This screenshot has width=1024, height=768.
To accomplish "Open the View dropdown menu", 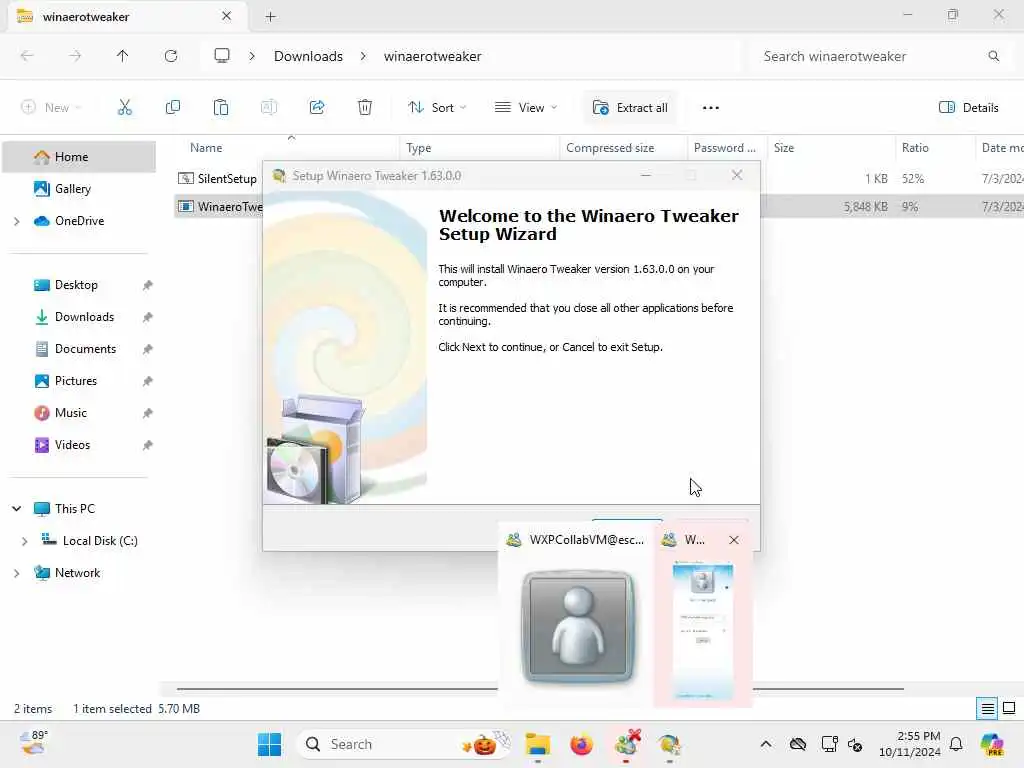I will (x=526, y=108).
